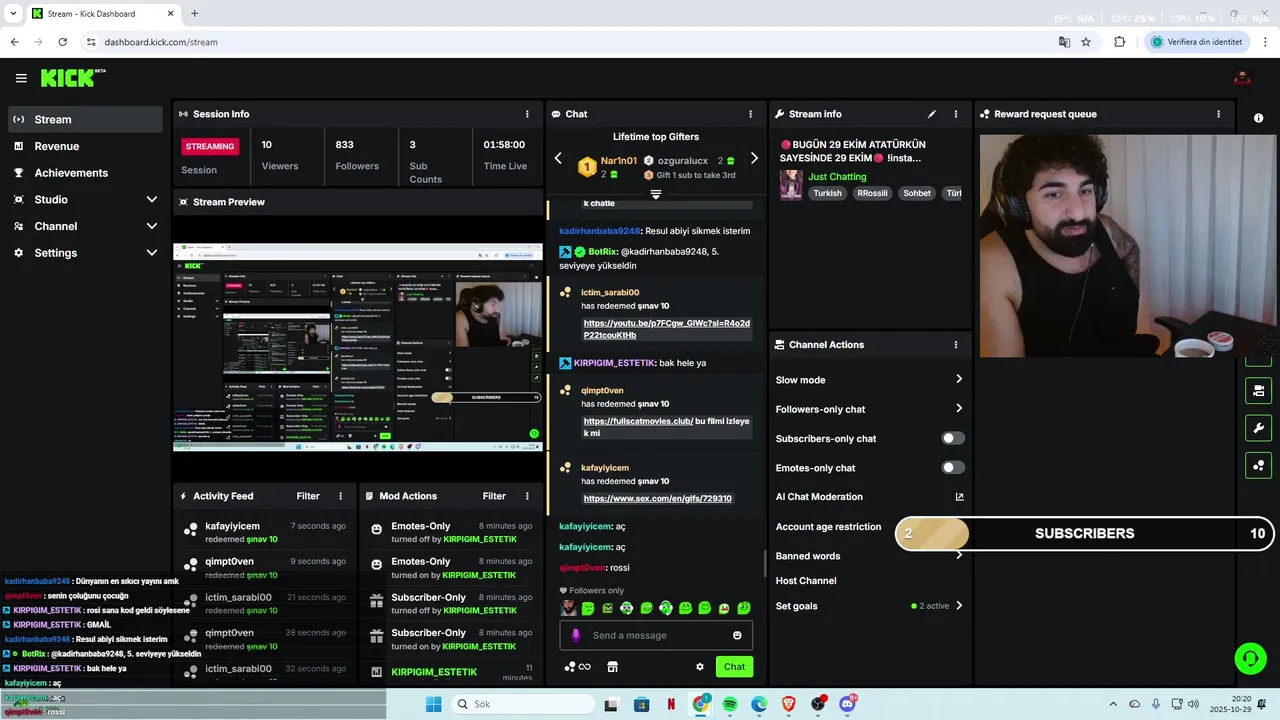1280x720 pixels.
Task: Click the Stream Preview thumbnail
Action: [358, 347]
